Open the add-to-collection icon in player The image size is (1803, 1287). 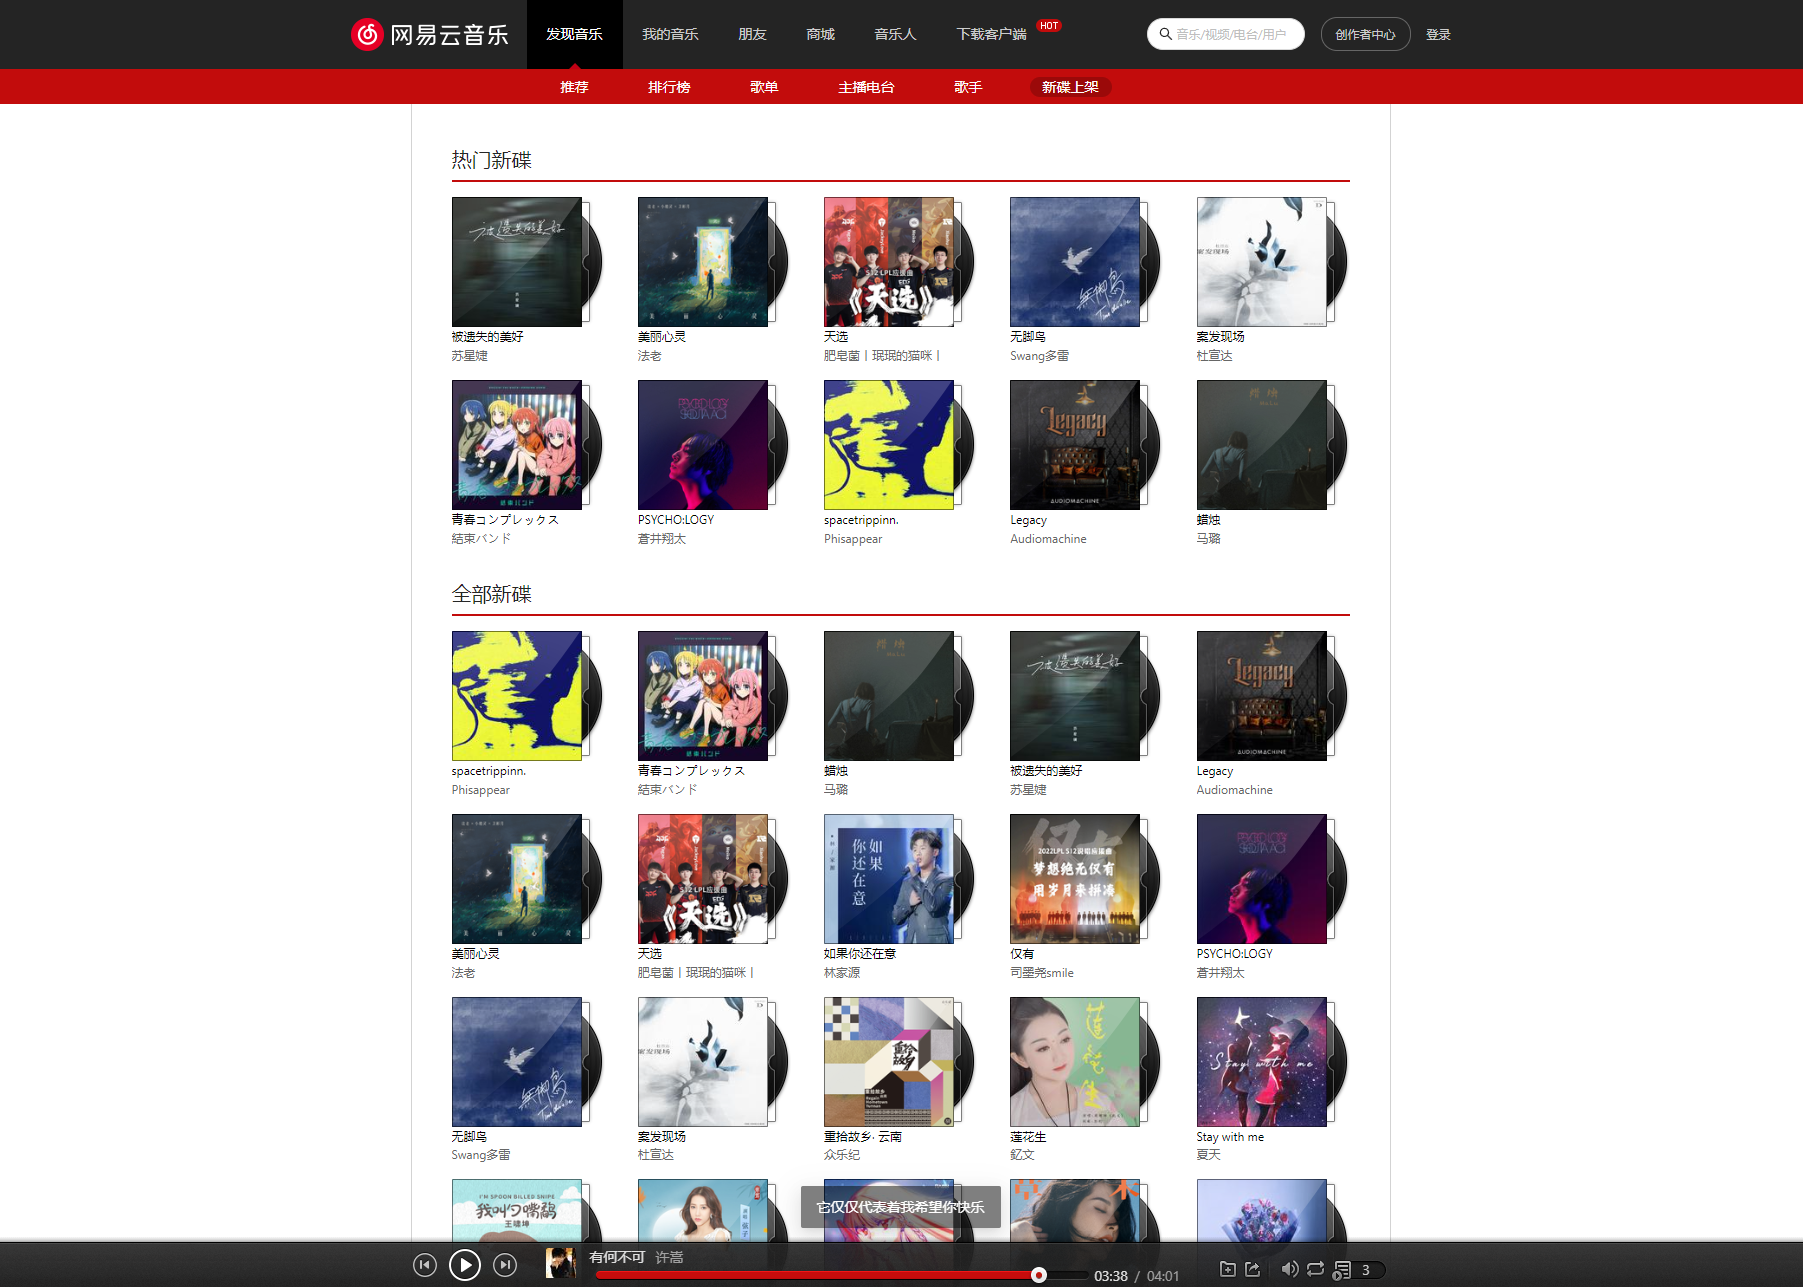click(1228, 1269)
